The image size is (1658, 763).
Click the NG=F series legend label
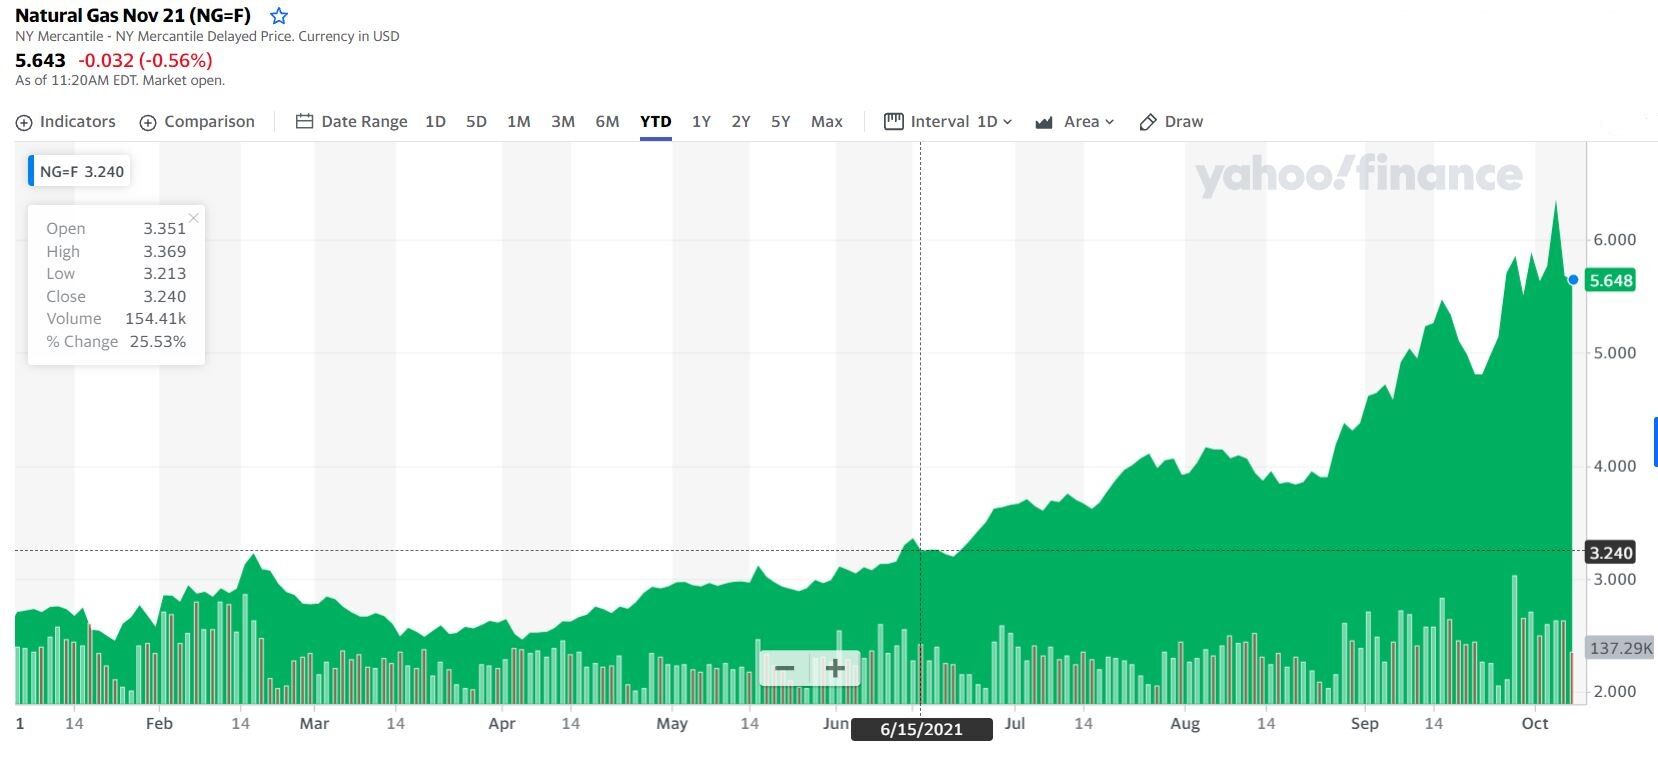point(82,171)
